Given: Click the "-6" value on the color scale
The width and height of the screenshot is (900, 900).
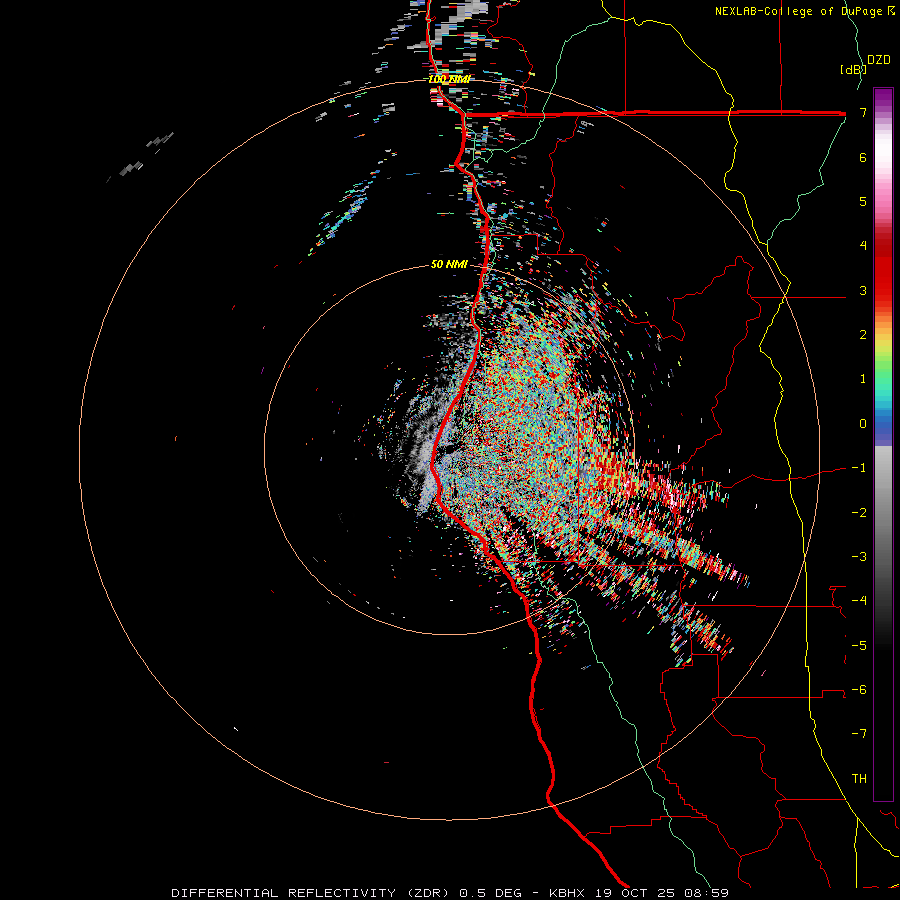Looking at the screenshot, I should pyautogui.click(x=859, y=689).
